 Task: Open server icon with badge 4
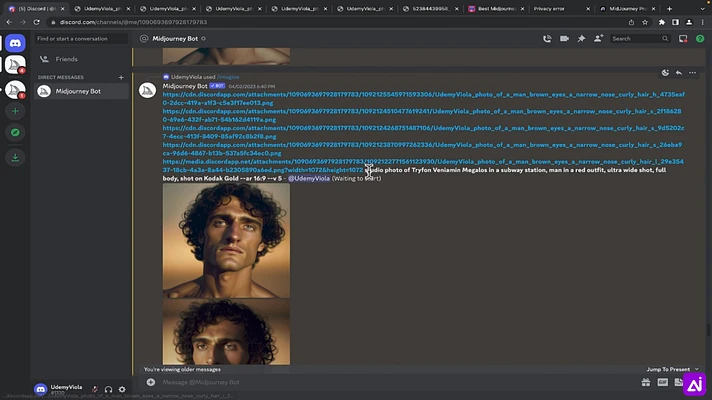[15, 65]
